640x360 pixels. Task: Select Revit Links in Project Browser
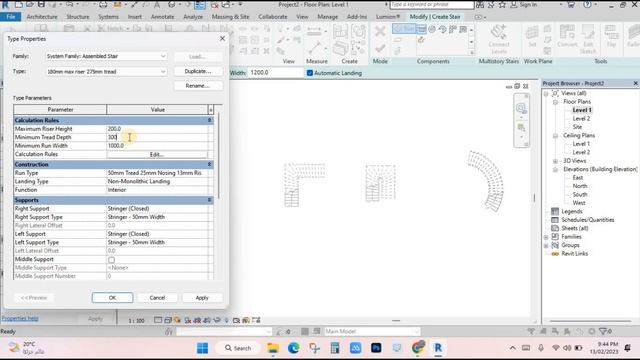[x=574, y=253]
